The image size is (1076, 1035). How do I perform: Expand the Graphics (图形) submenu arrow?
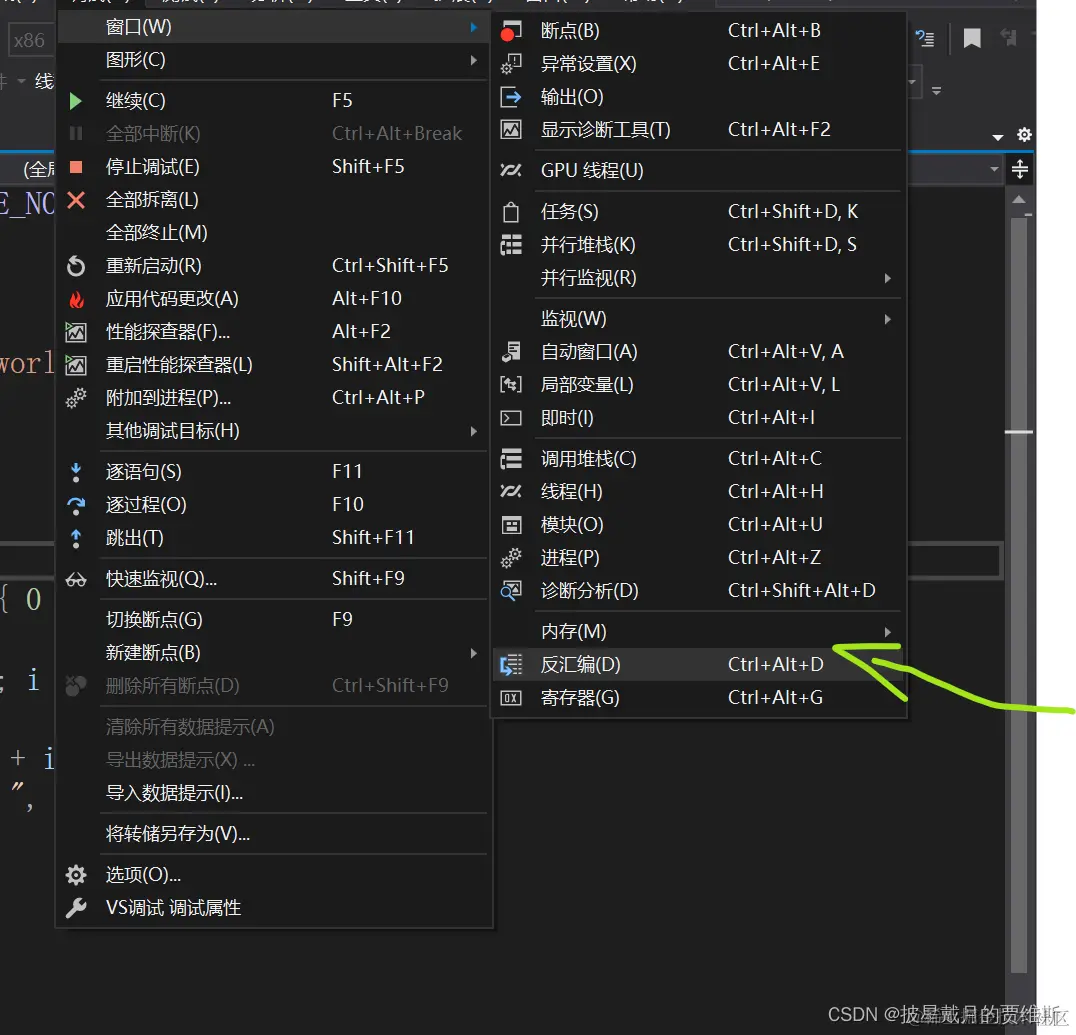click(x=473, y=60)
